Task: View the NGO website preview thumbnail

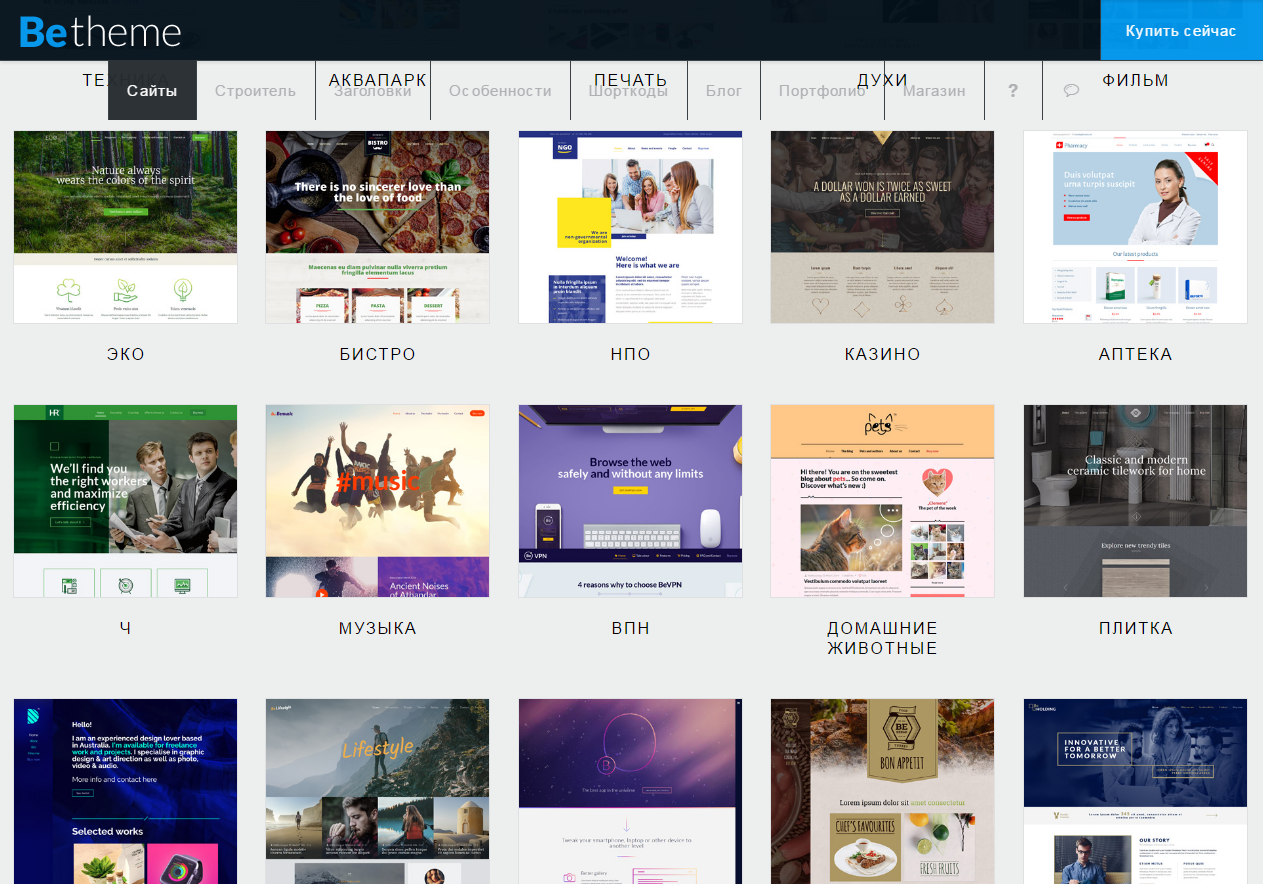Action: click(x=631, y=227)
